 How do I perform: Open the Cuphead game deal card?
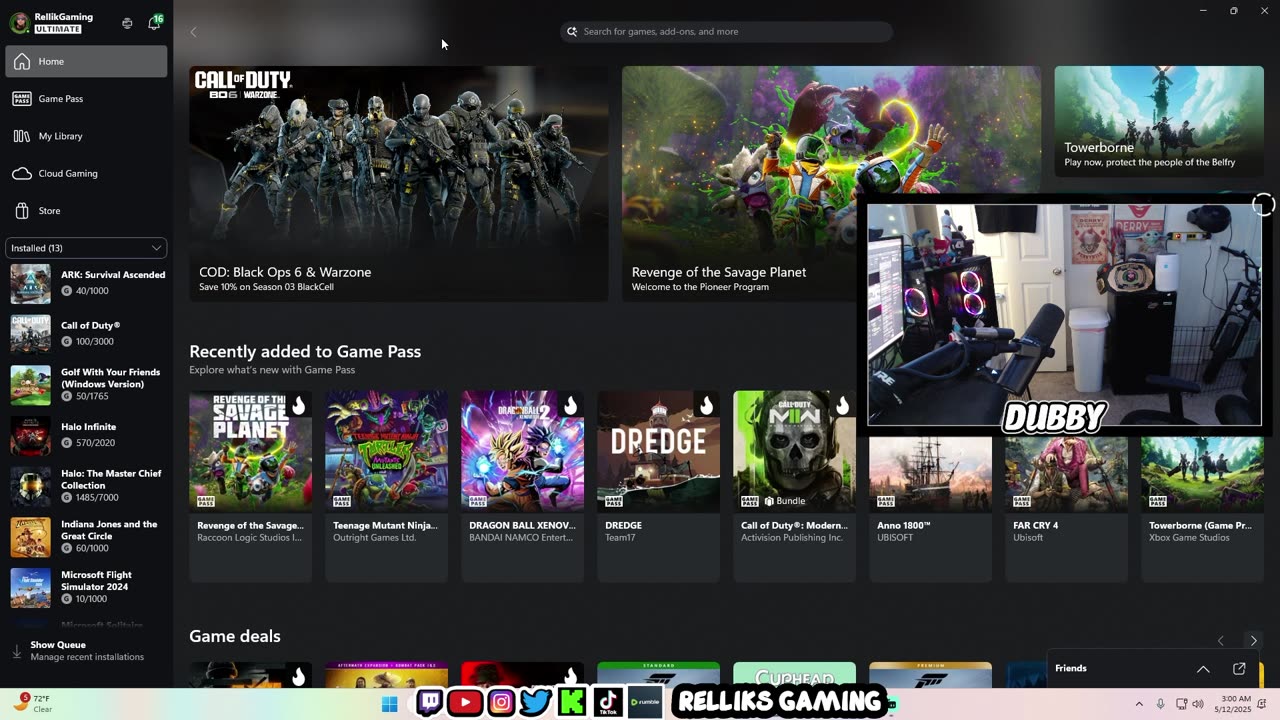pos(794,675)
